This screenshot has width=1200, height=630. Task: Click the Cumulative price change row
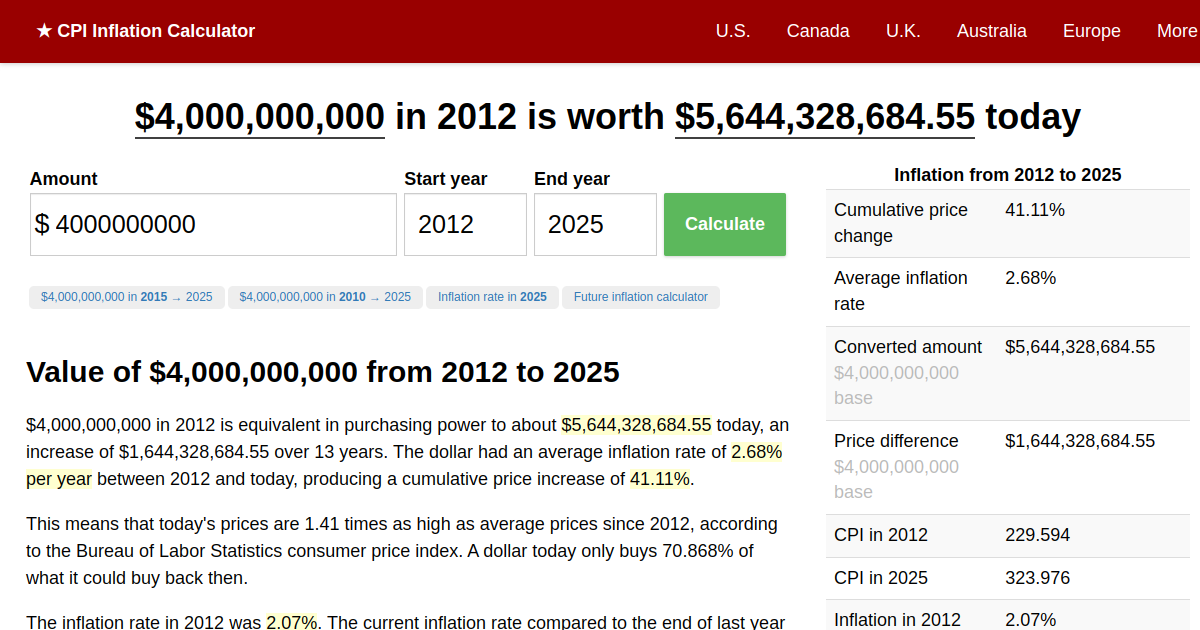tap(1008, 222)
